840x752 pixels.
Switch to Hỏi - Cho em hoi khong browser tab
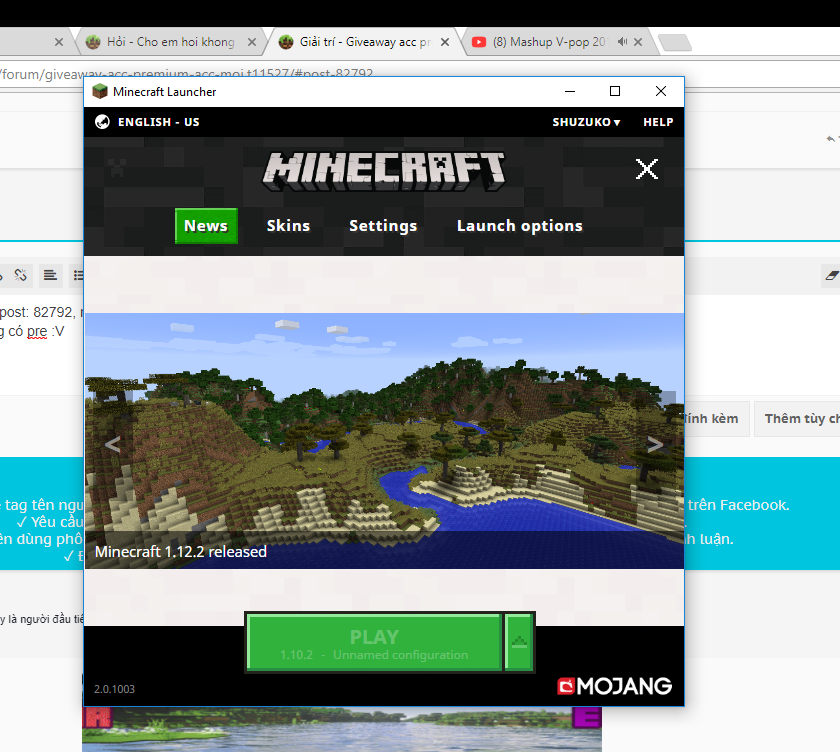[170, 42]
